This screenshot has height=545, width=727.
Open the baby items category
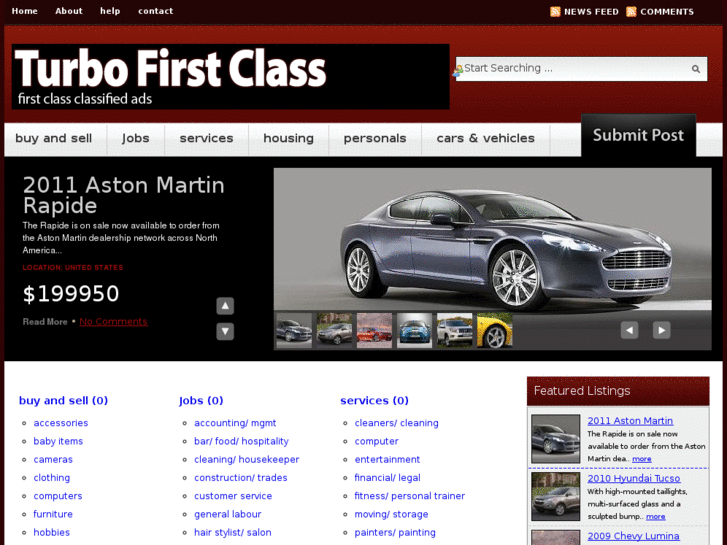pos(58,441)
